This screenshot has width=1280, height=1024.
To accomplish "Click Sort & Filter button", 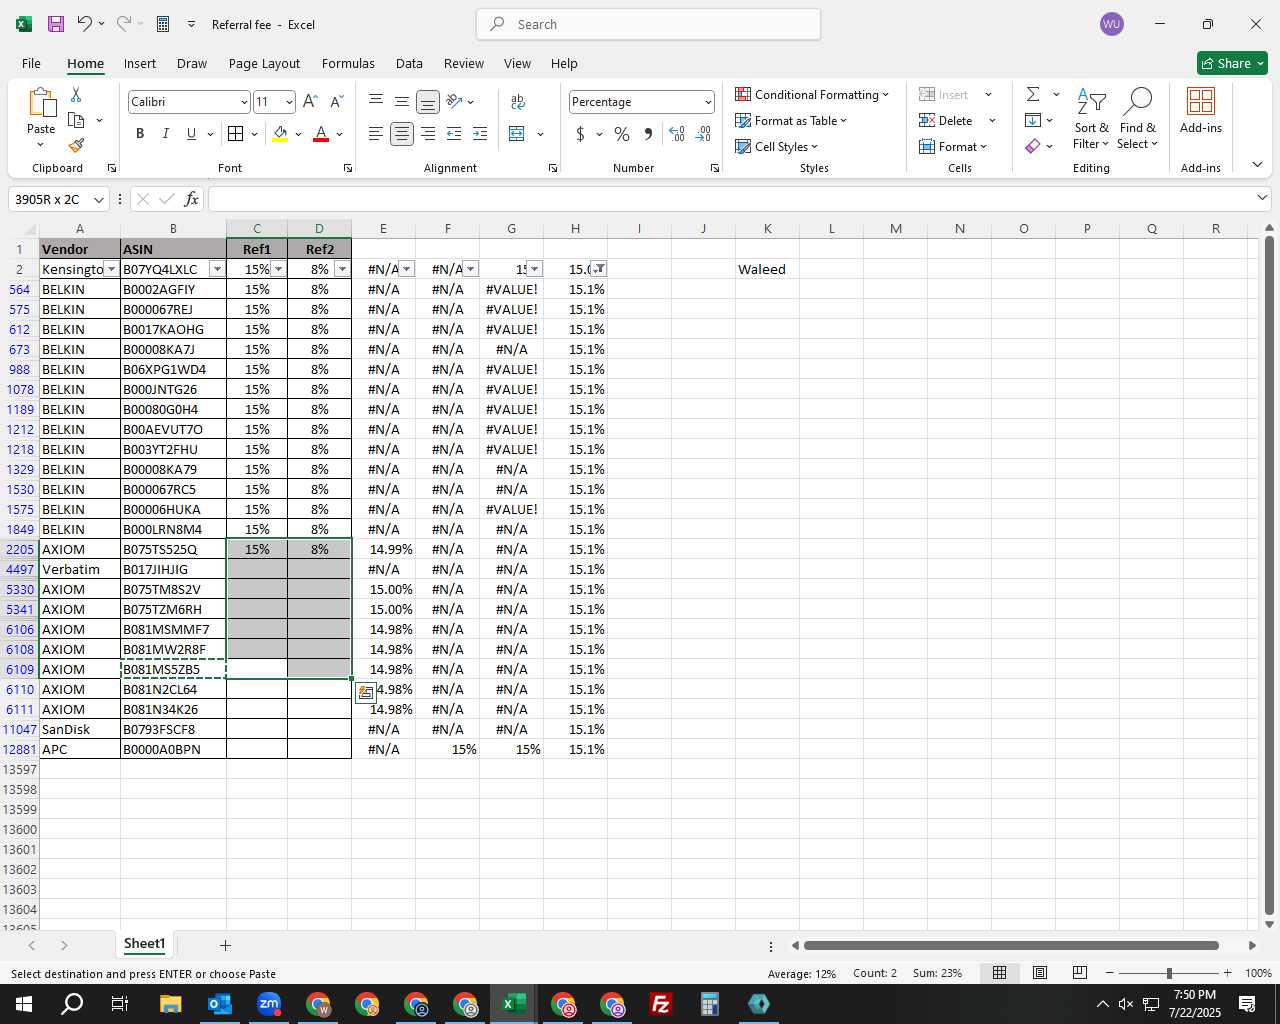I will pos(1091,118).
